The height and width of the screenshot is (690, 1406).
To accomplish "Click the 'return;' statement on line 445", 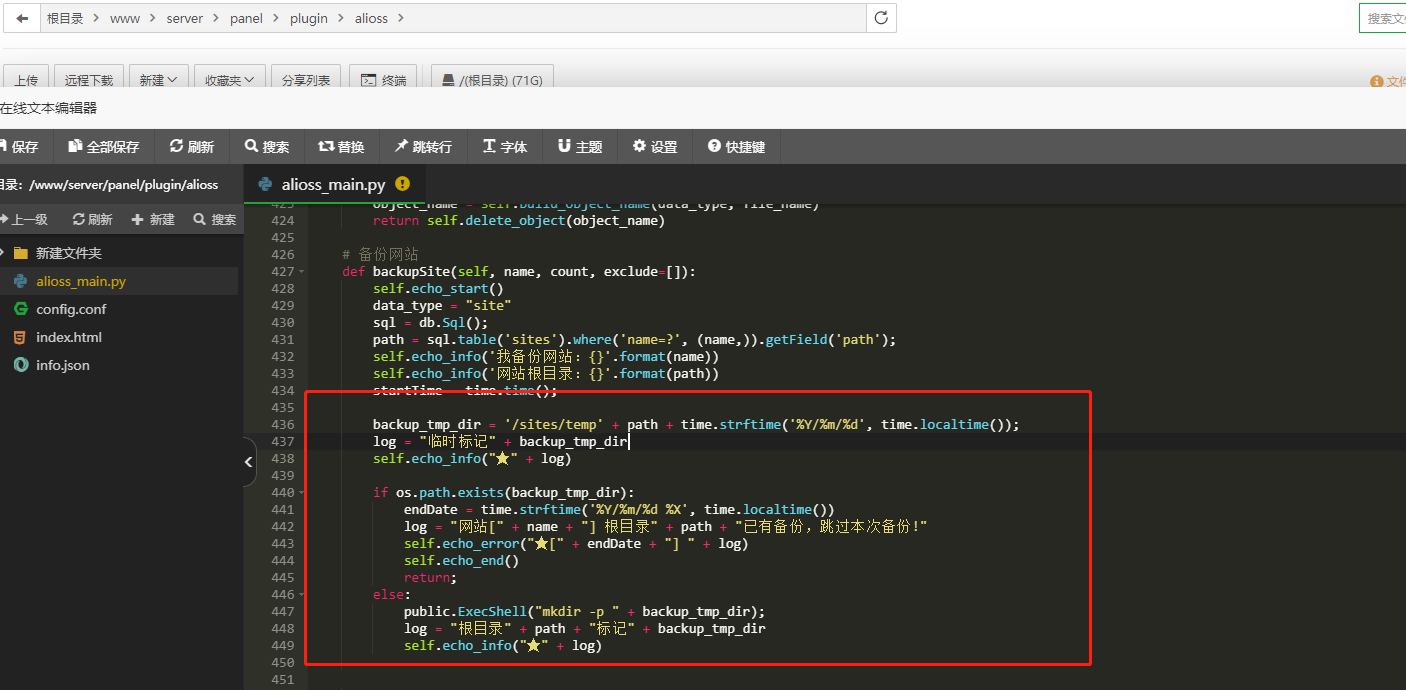I will tap(430, 577).
